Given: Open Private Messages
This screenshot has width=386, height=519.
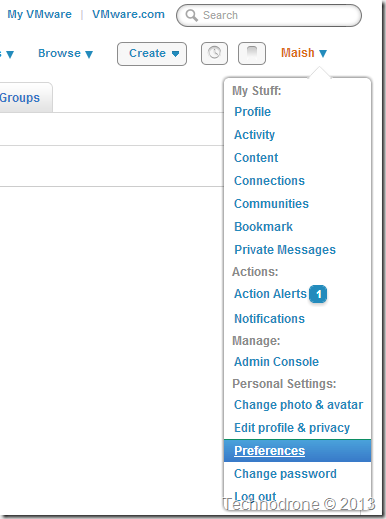Looking at the screenshot, I should click(285, 250).
